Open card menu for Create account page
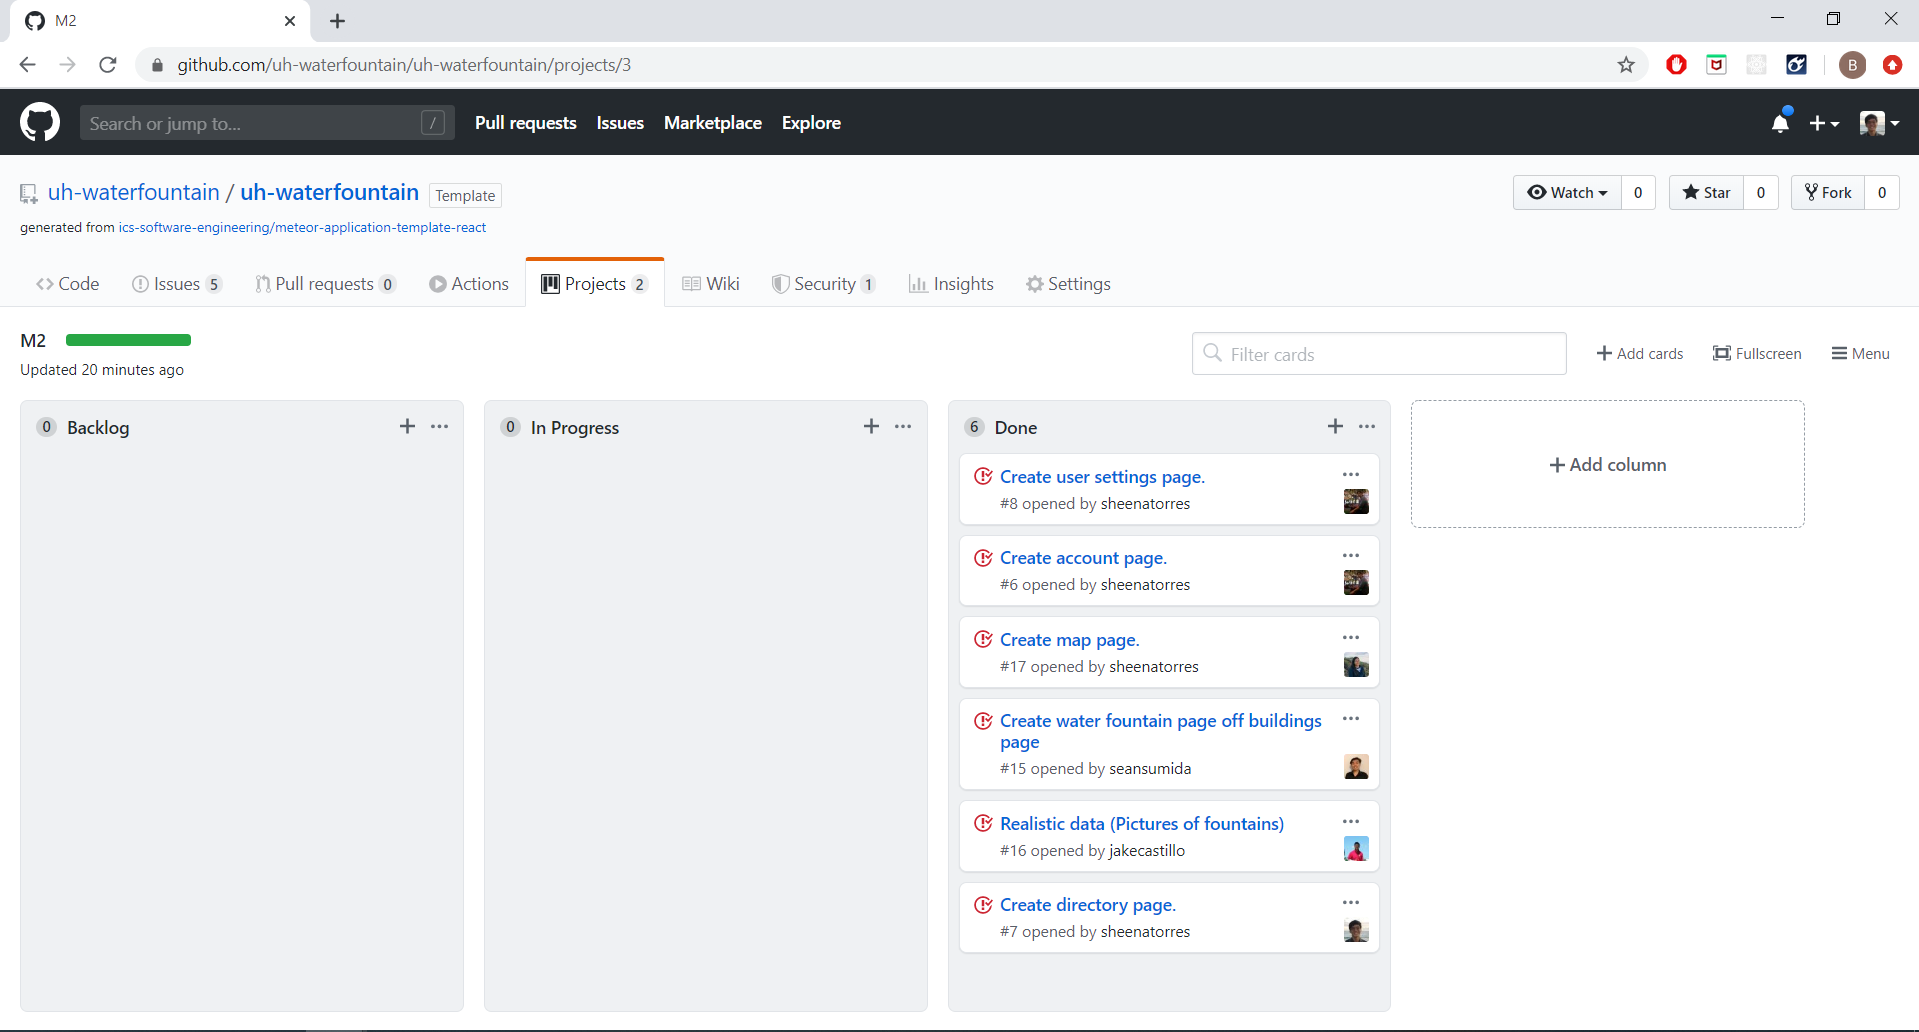The height and width of the screenshot is (1032, 1919). click(x=1351, y=556)
